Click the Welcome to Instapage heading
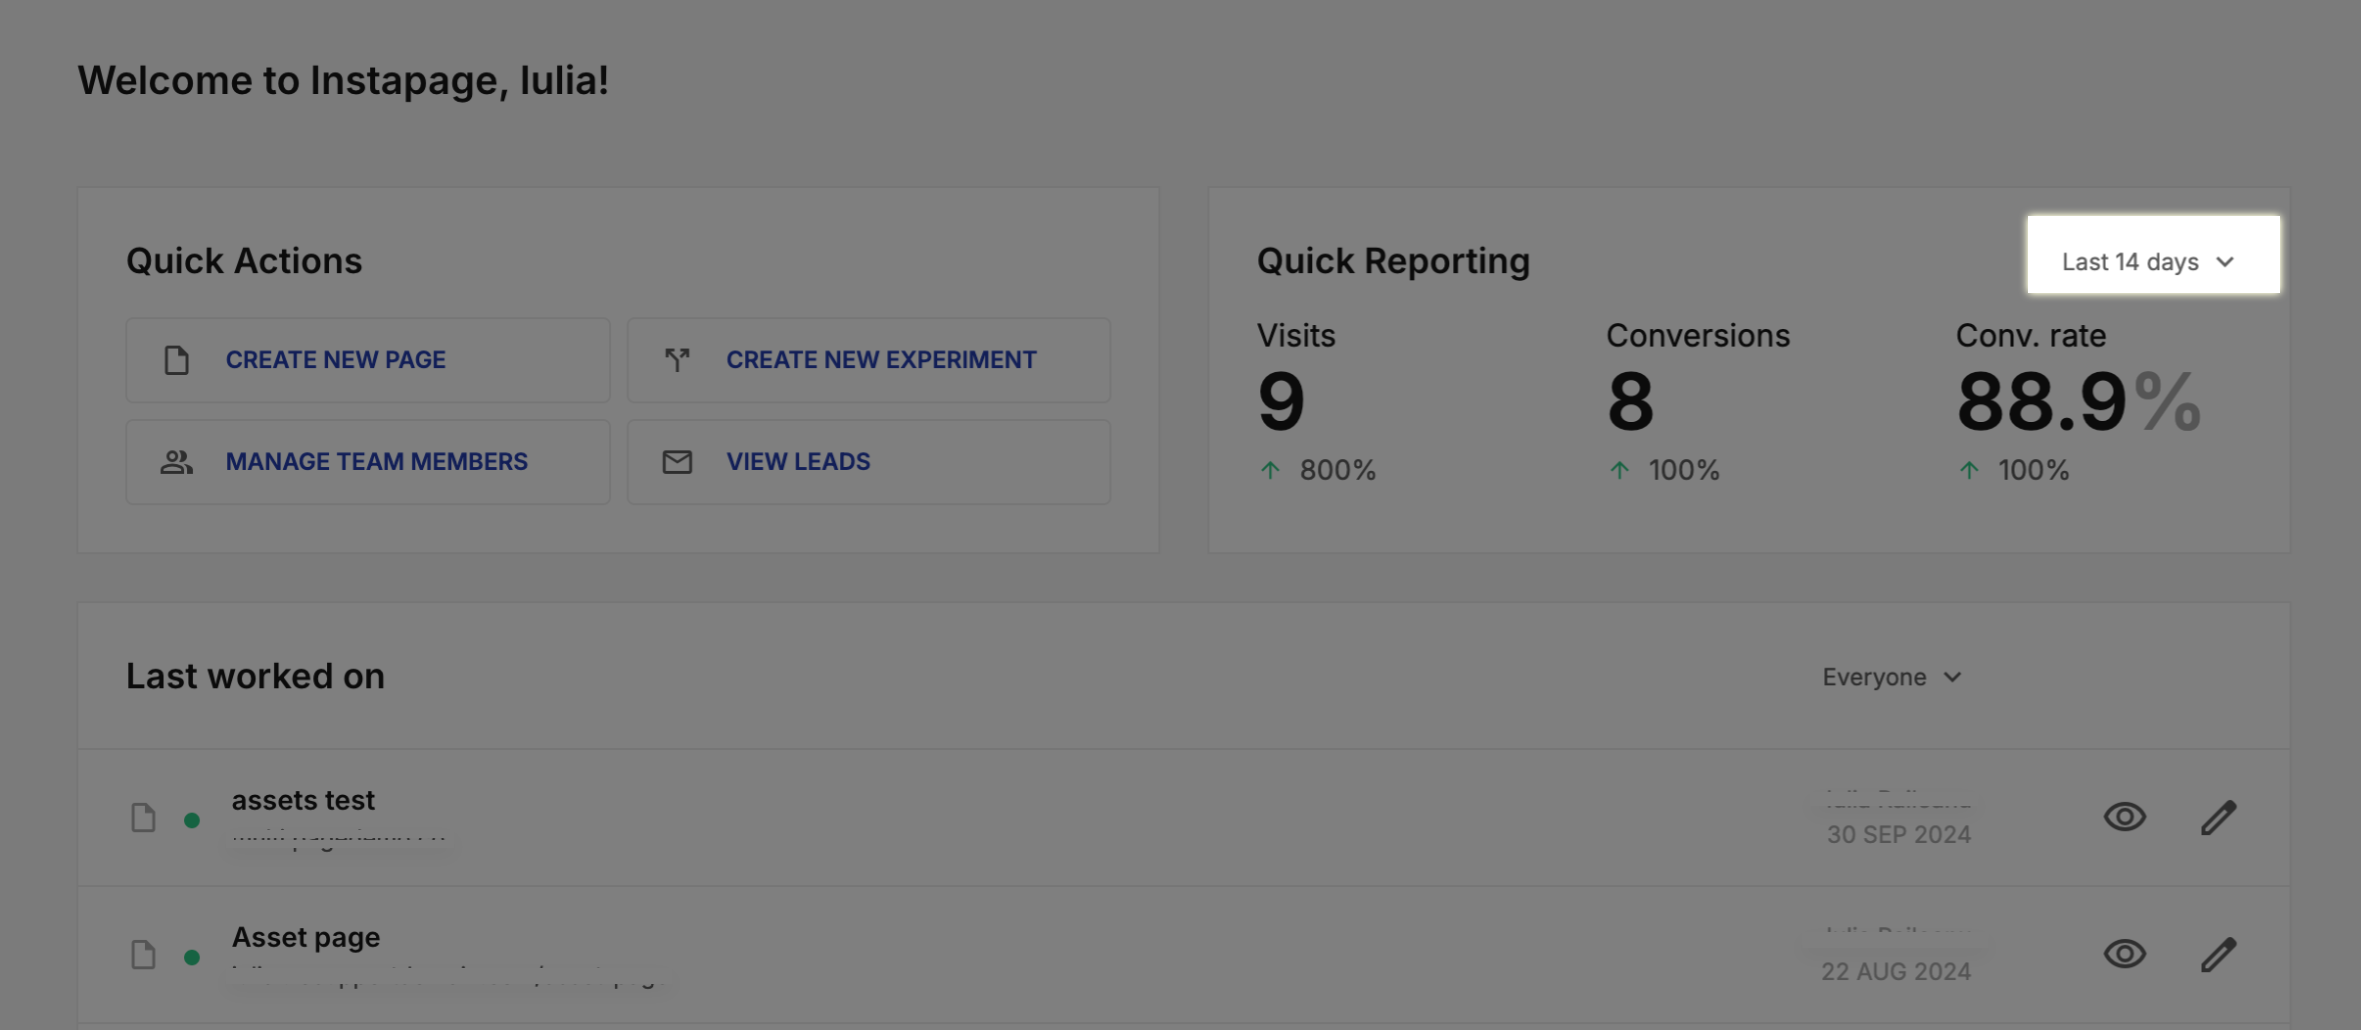This screenshot has height=1030, width=2361. 343,80
